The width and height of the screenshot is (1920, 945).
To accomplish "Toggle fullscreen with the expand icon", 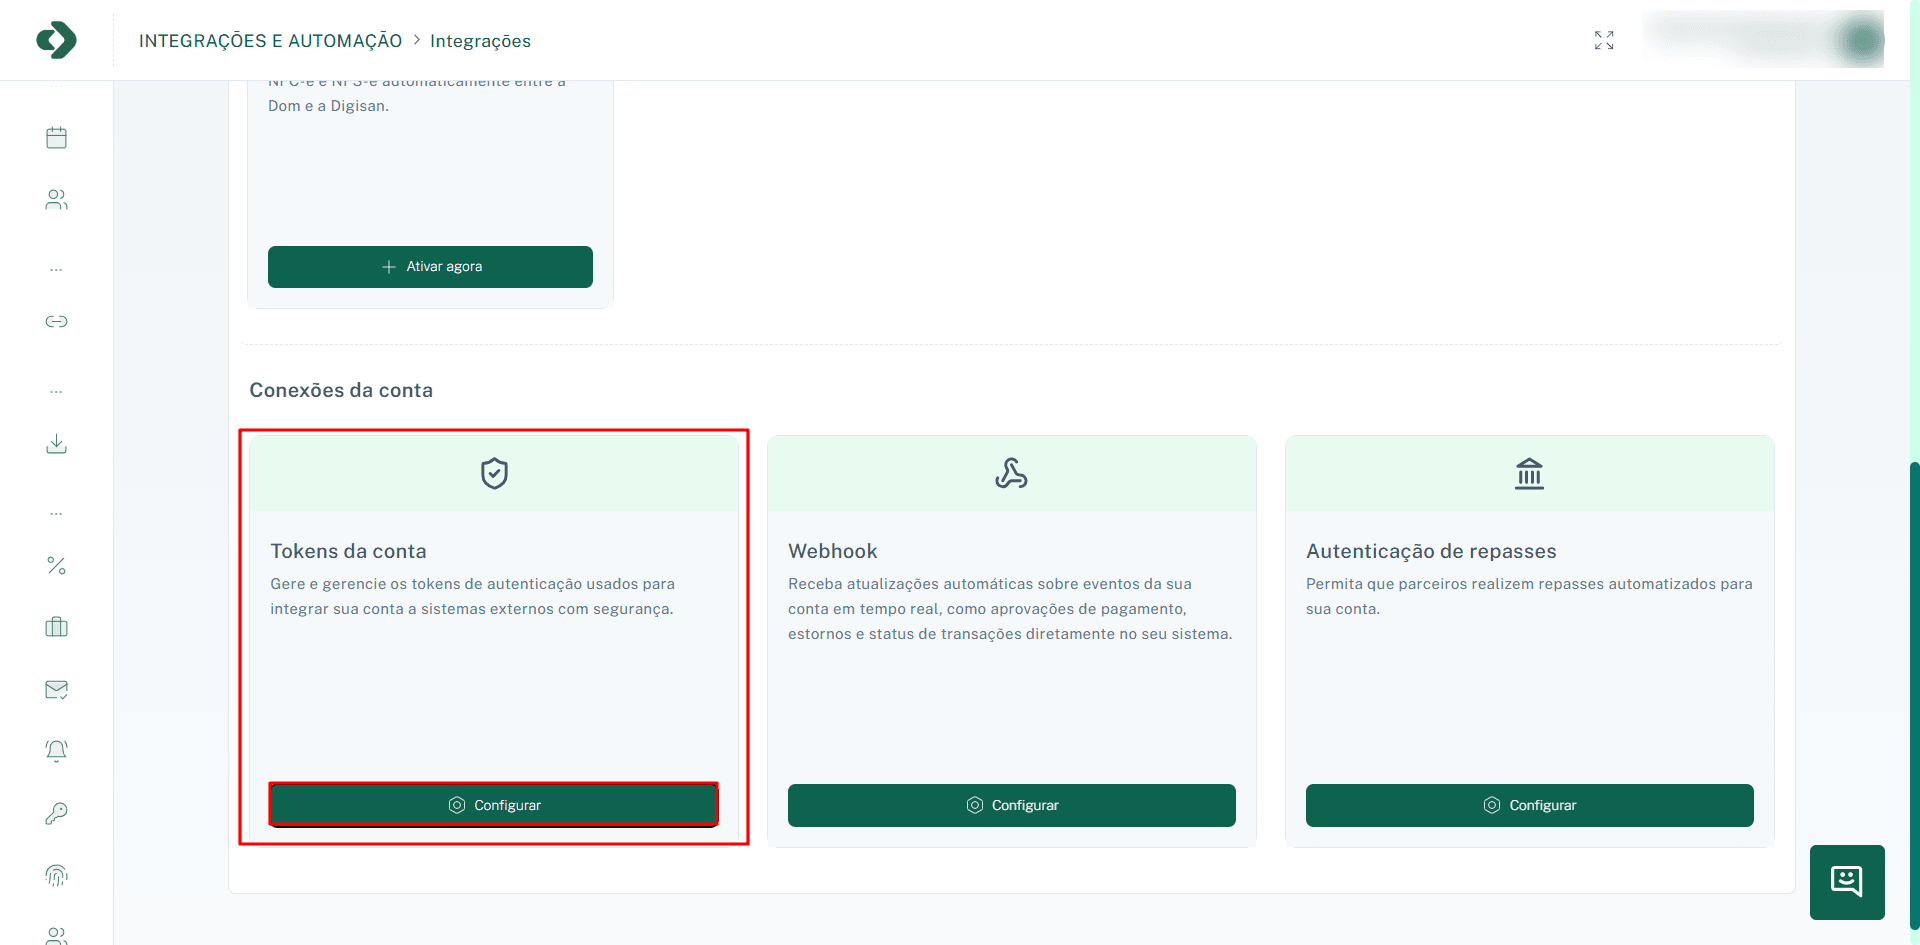I will click(1604, 40).
